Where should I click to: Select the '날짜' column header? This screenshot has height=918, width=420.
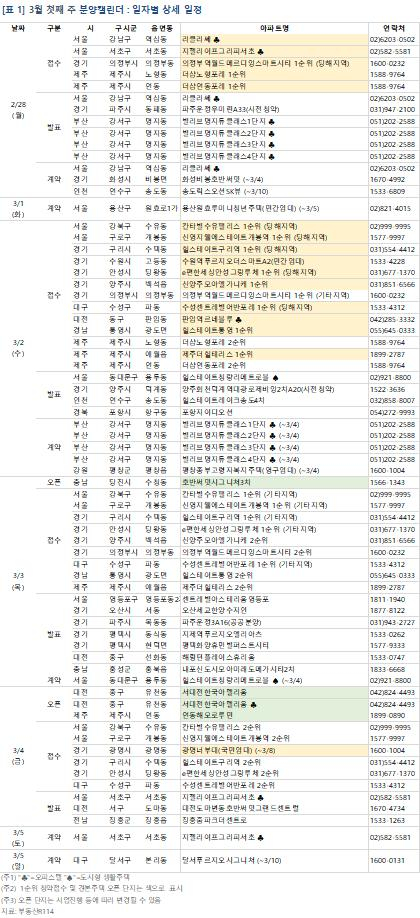[x=17, y=28]
